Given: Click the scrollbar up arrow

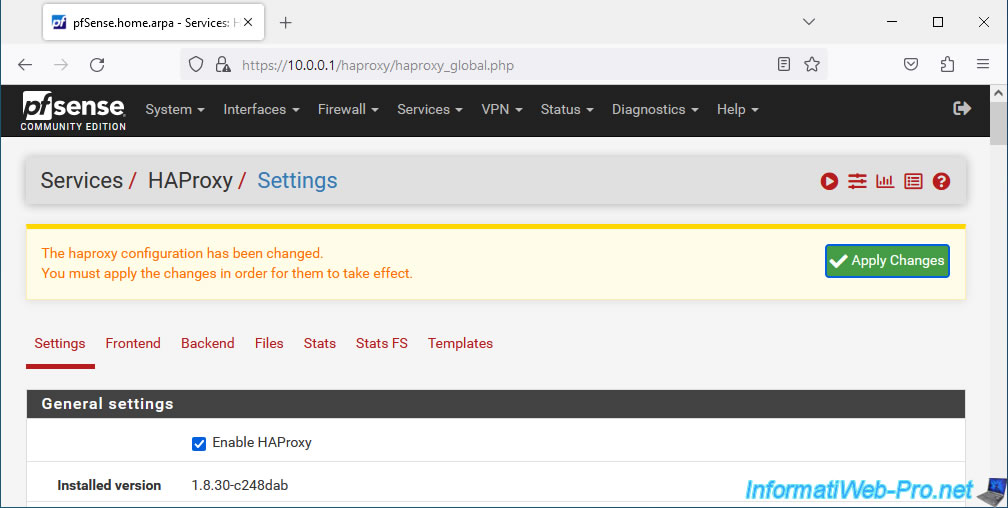Looking at the screenshot, I should coord(998,93).
